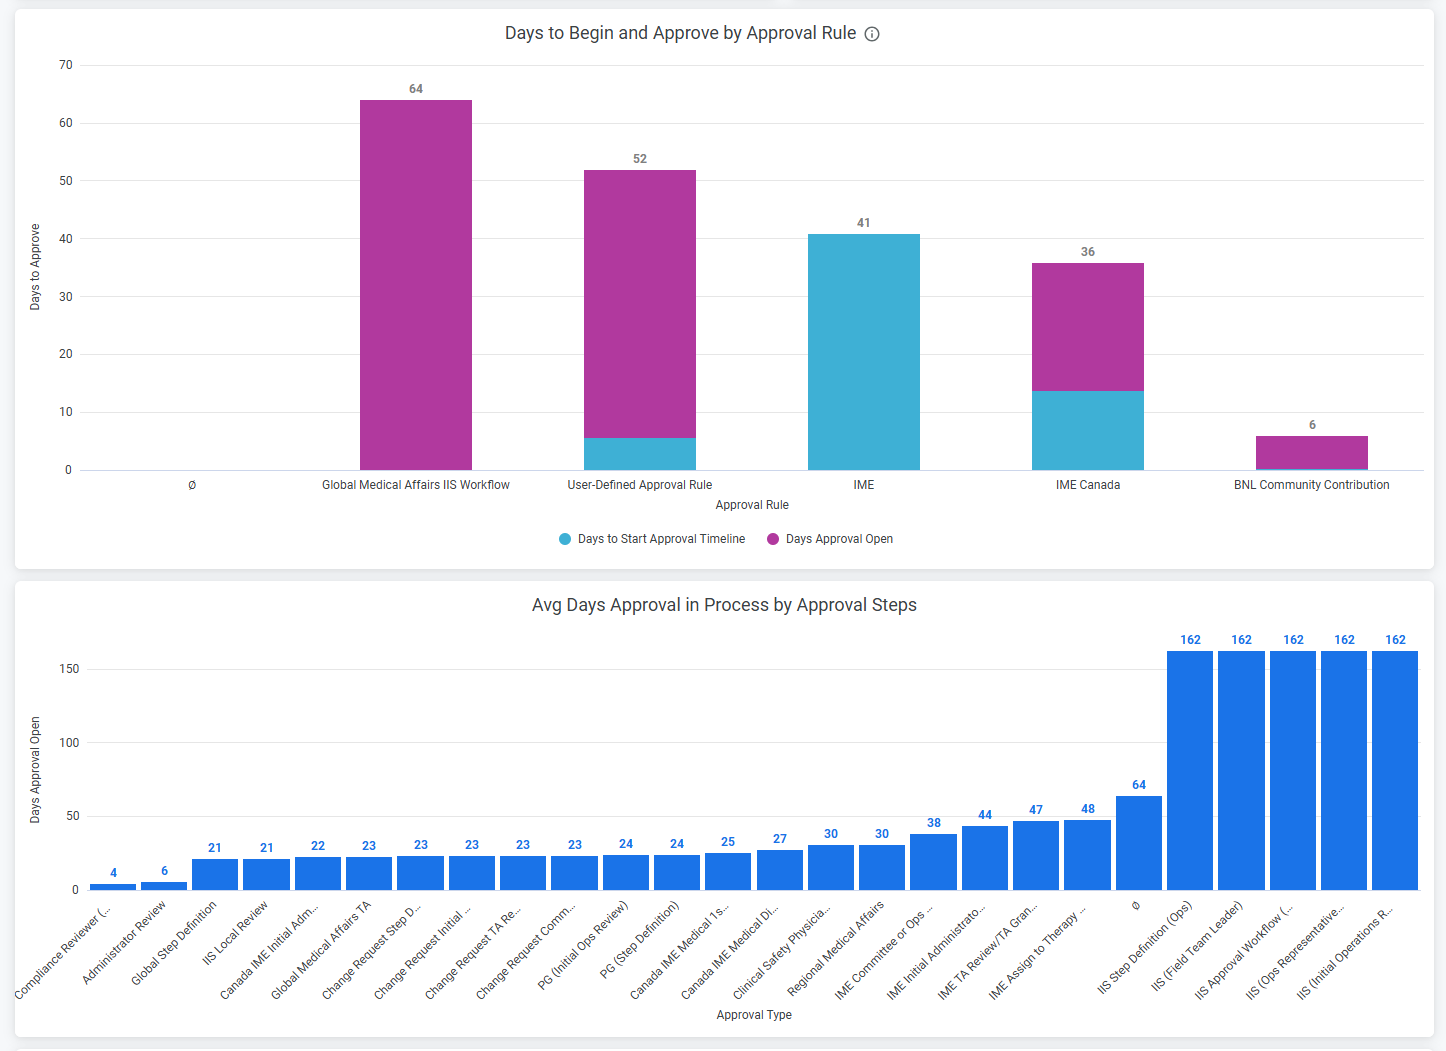Select the ø bar valued 64 in bottom chart
Viewport: 1446px width, 1051px height.
point(1139,843)
